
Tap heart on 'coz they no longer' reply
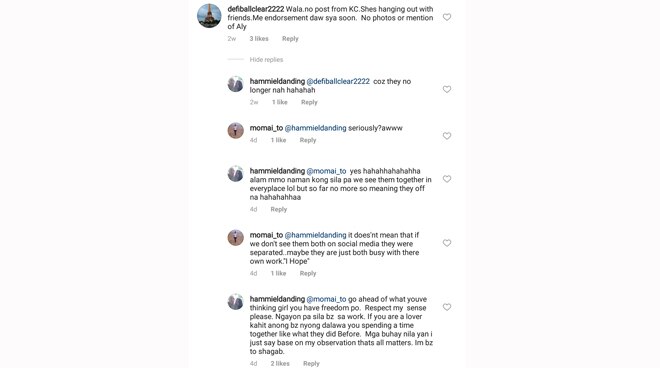(447, 89)
